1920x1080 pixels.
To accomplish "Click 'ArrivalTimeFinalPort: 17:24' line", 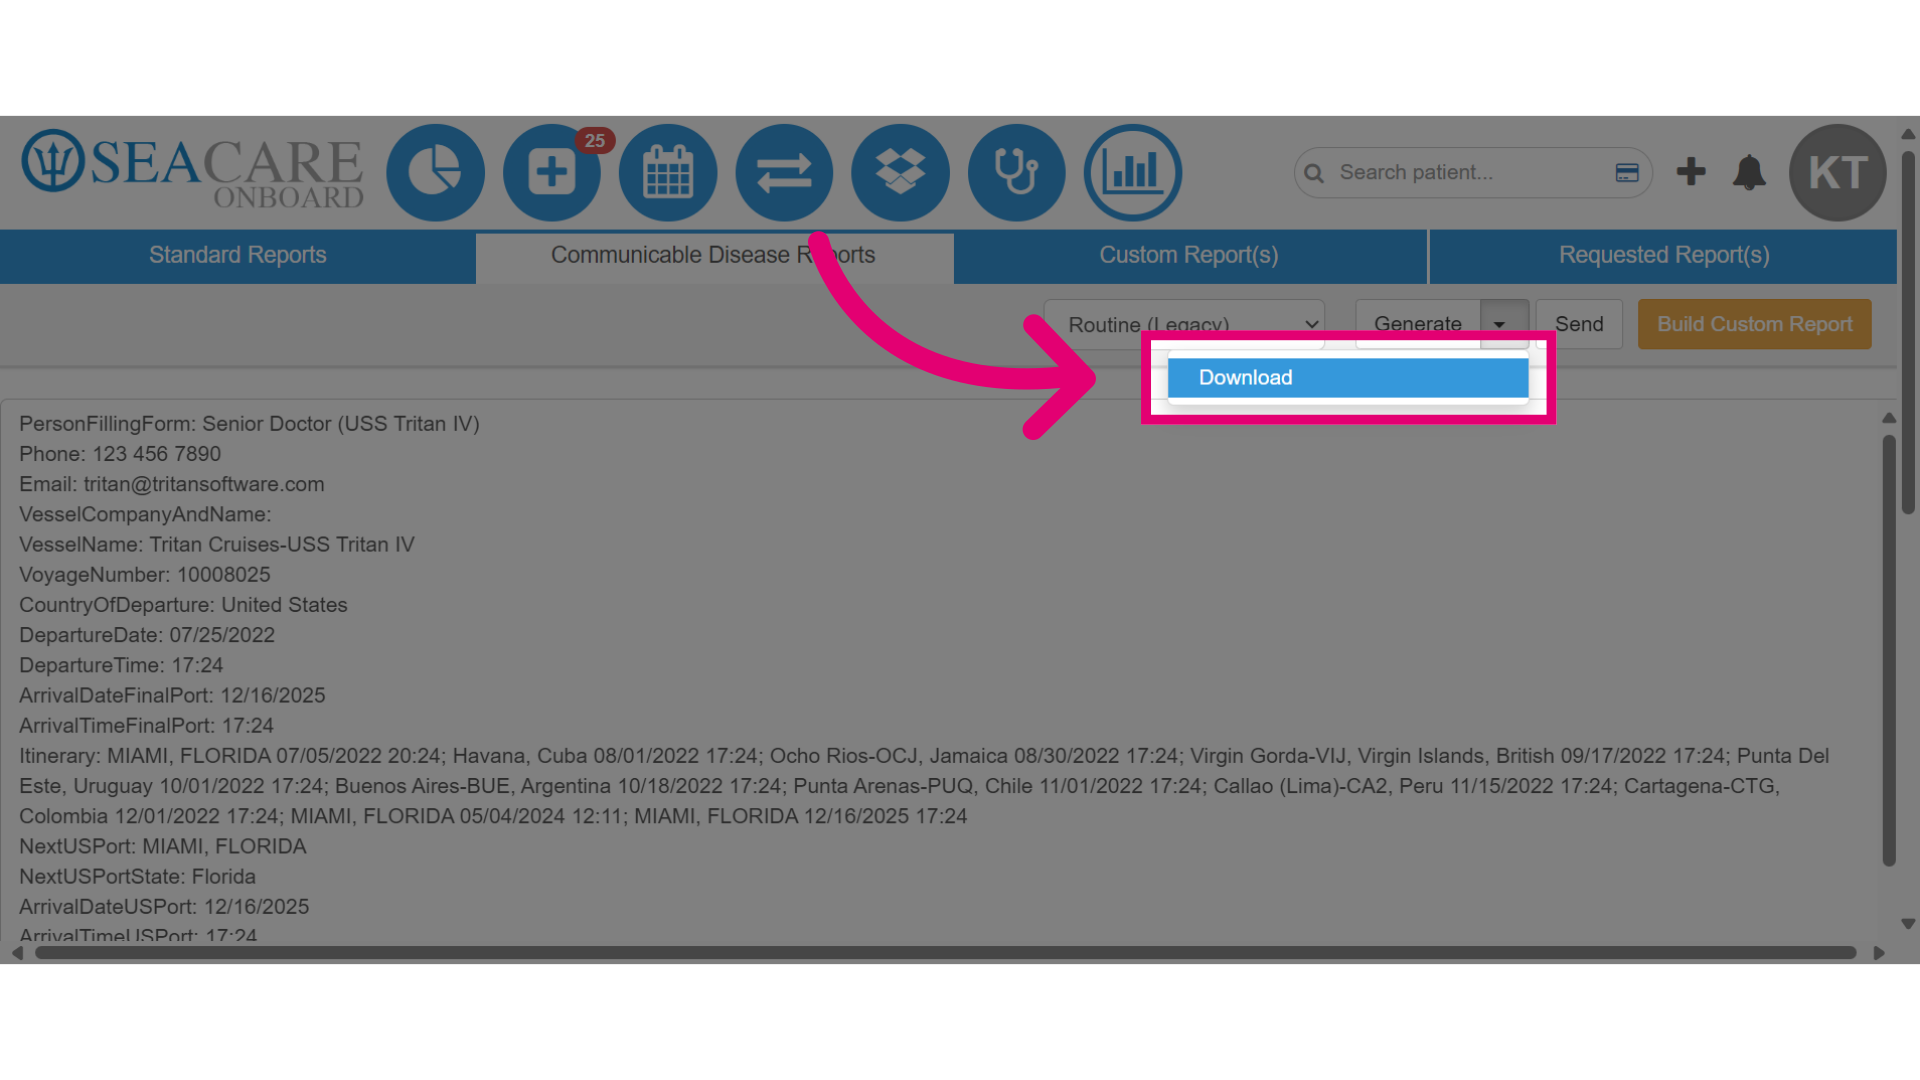I will point(146,726).
